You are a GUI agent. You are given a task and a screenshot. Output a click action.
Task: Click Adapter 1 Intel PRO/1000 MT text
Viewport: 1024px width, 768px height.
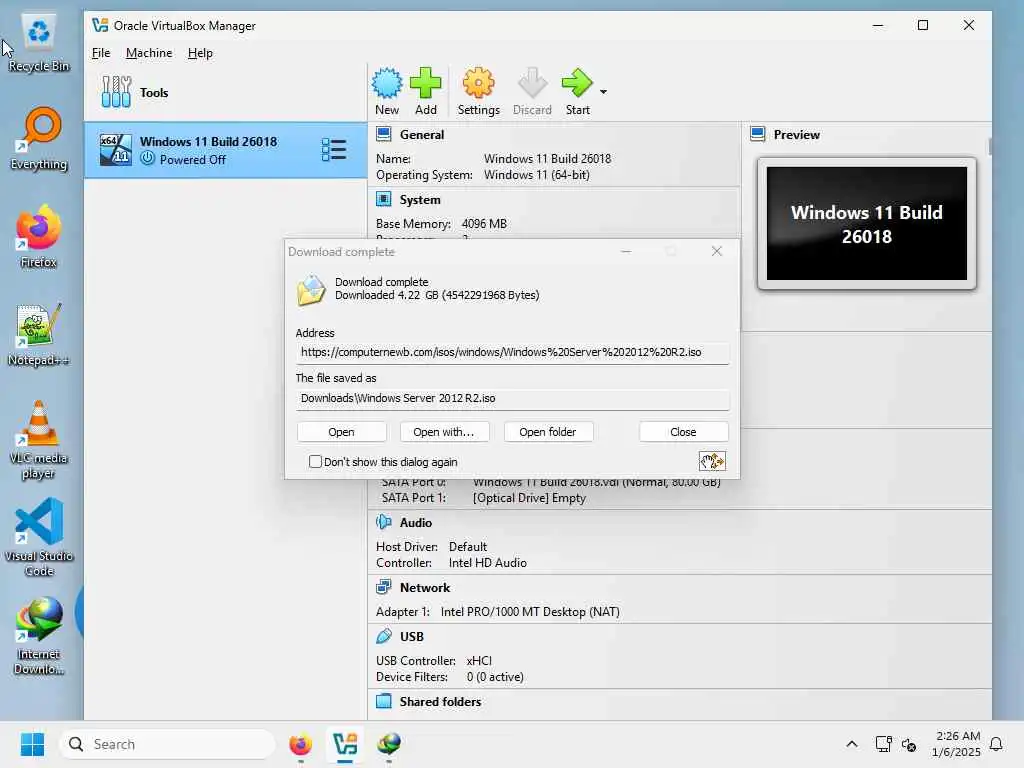(498, 612)
